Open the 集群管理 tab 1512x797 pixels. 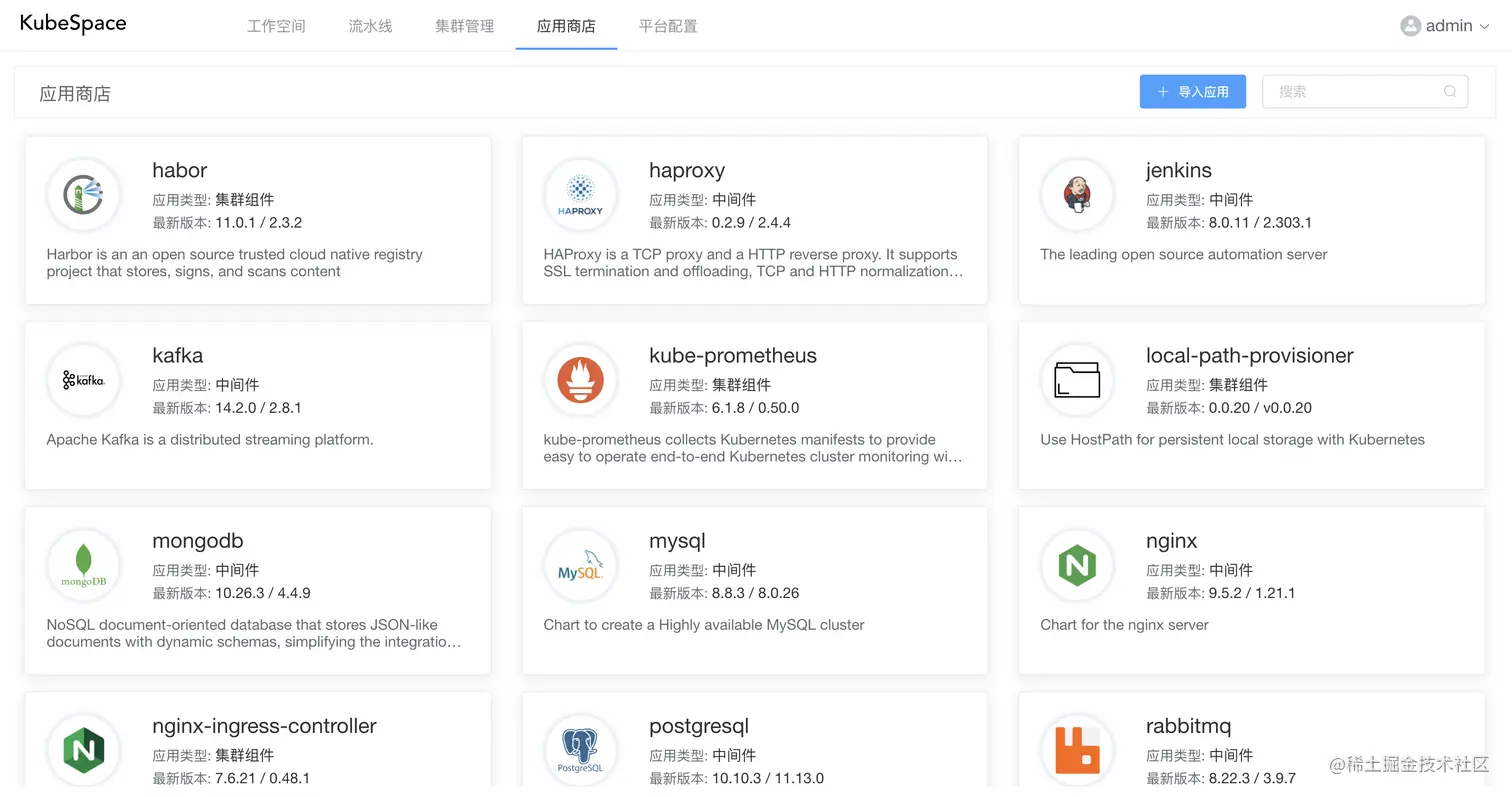[465, 26]
